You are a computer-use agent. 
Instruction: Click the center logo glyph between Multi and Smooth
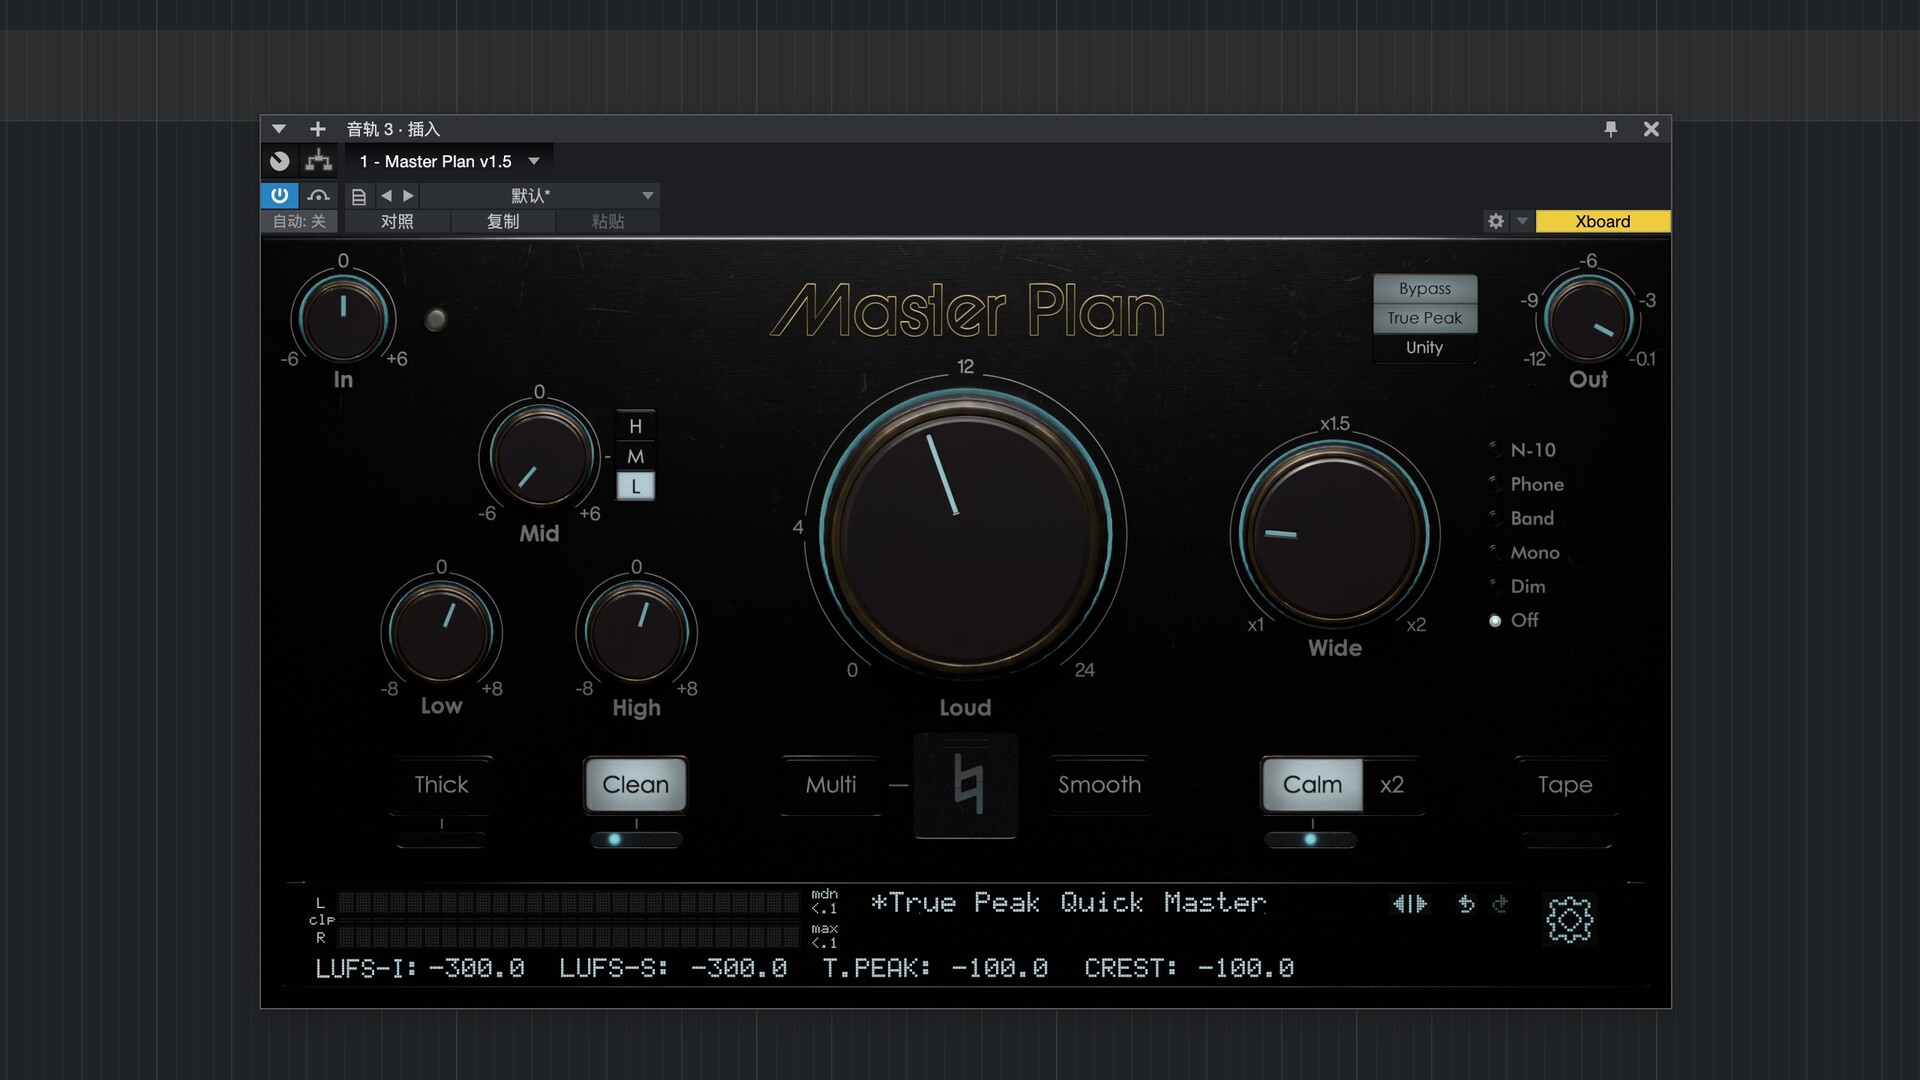tap(966, 785)
